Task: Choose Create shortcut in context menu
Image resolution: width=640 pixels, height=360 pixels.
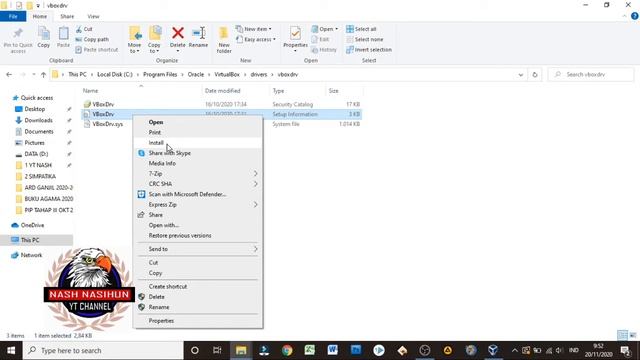Action: tap(168, 287)
